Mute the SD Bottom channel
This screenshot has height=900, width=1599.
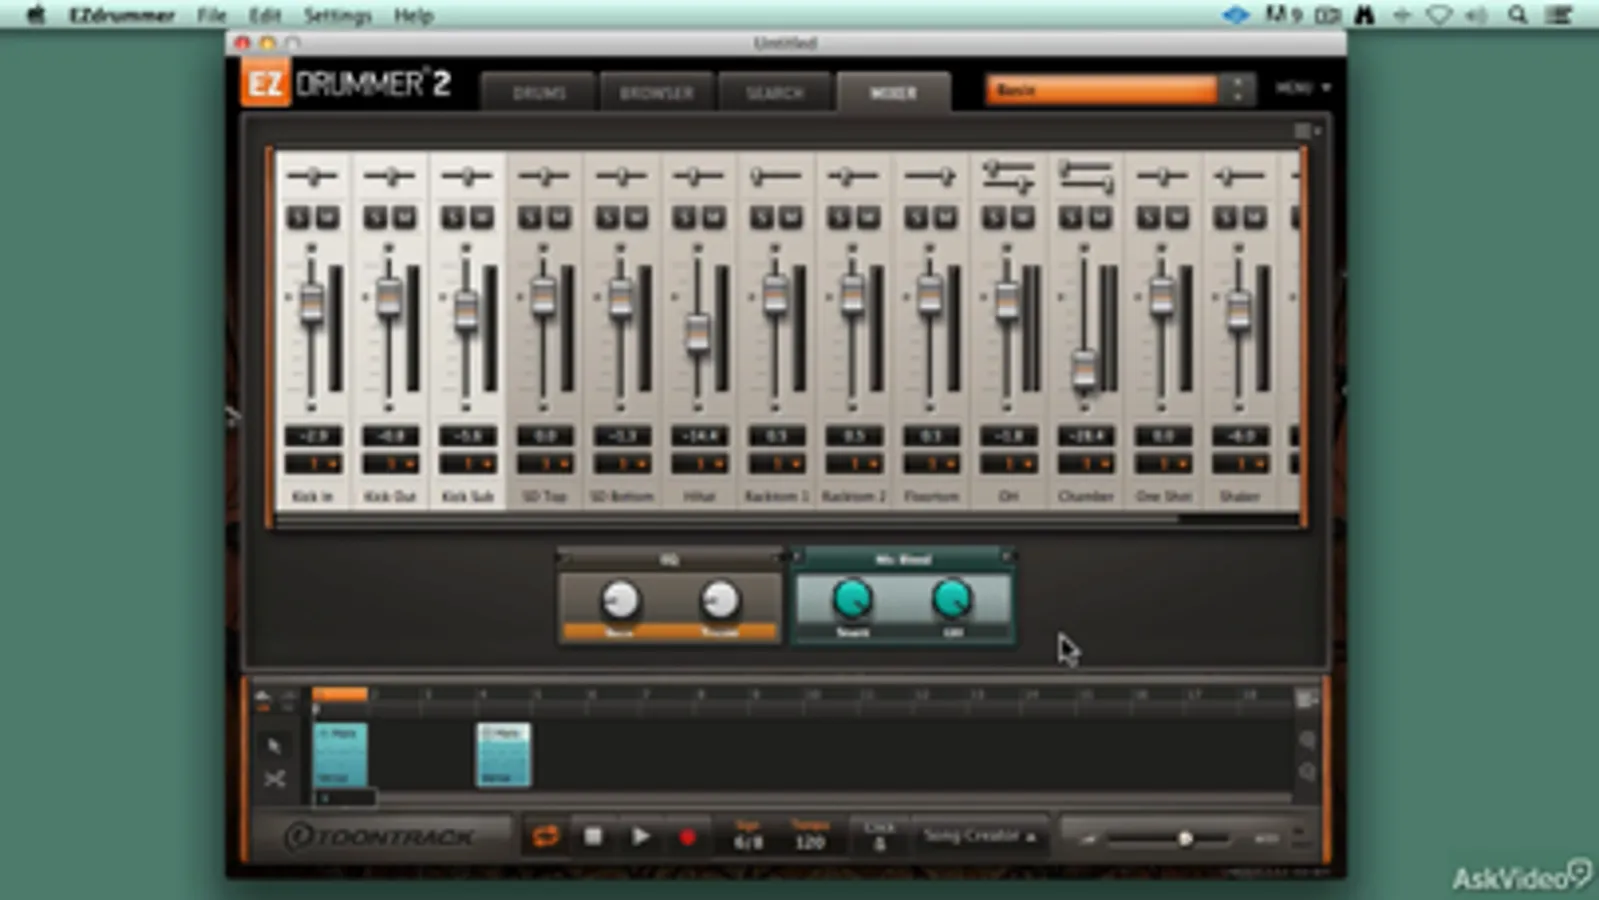636,217
